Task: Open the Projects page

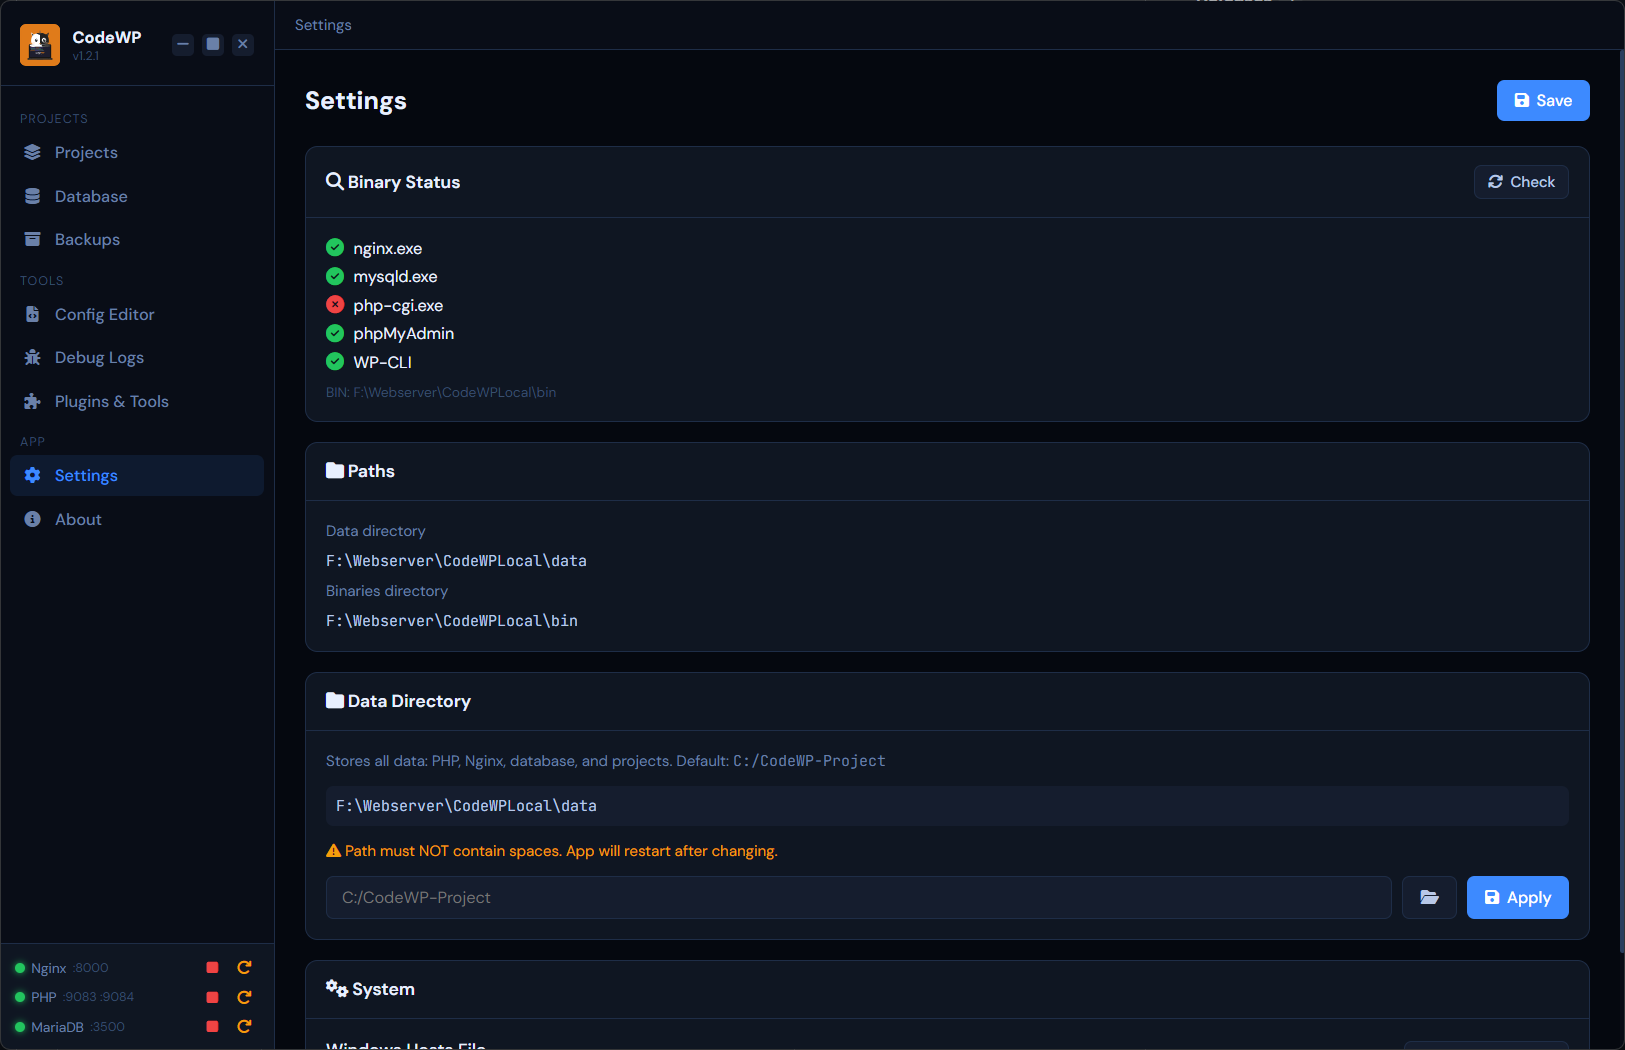Action: [x=86, y=153]
